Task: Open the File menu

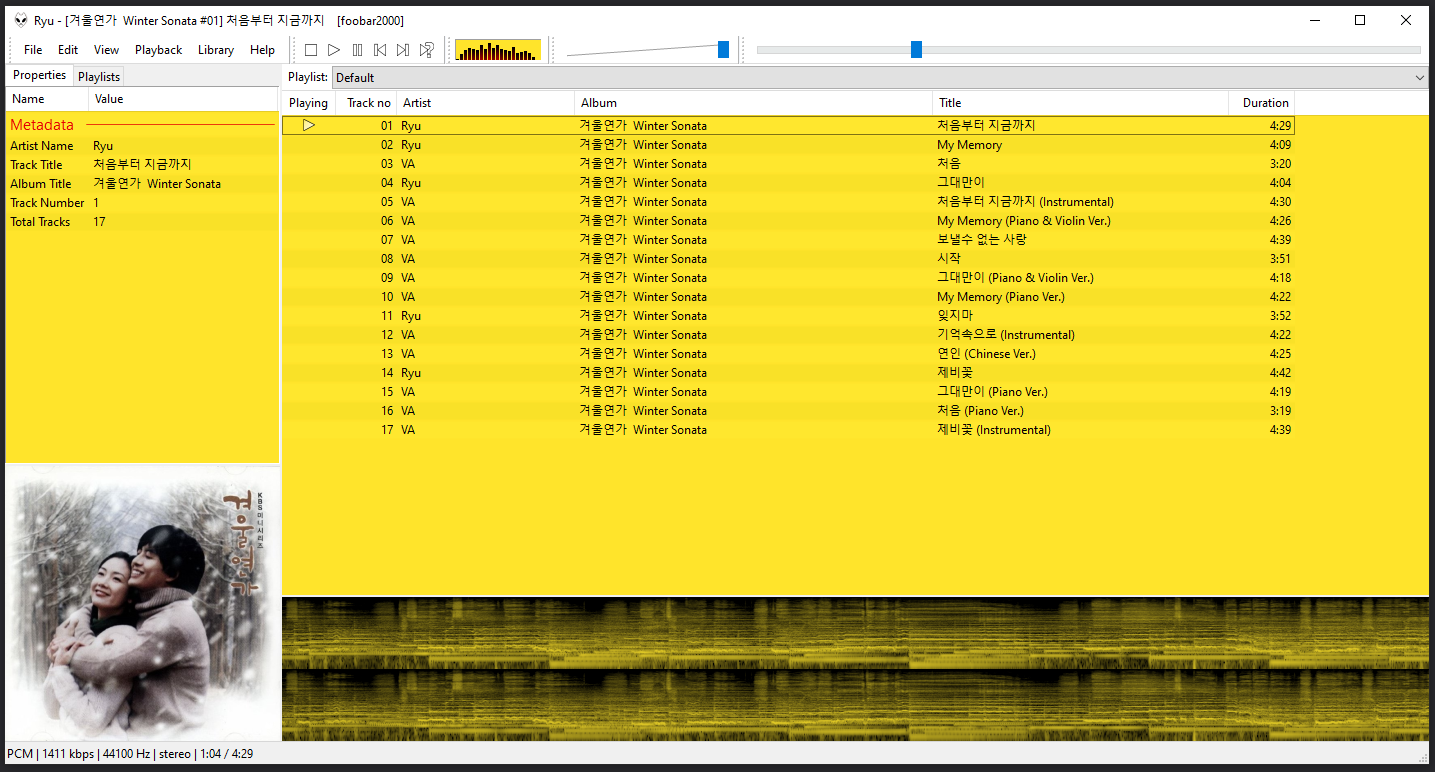Action: point(33,50)
